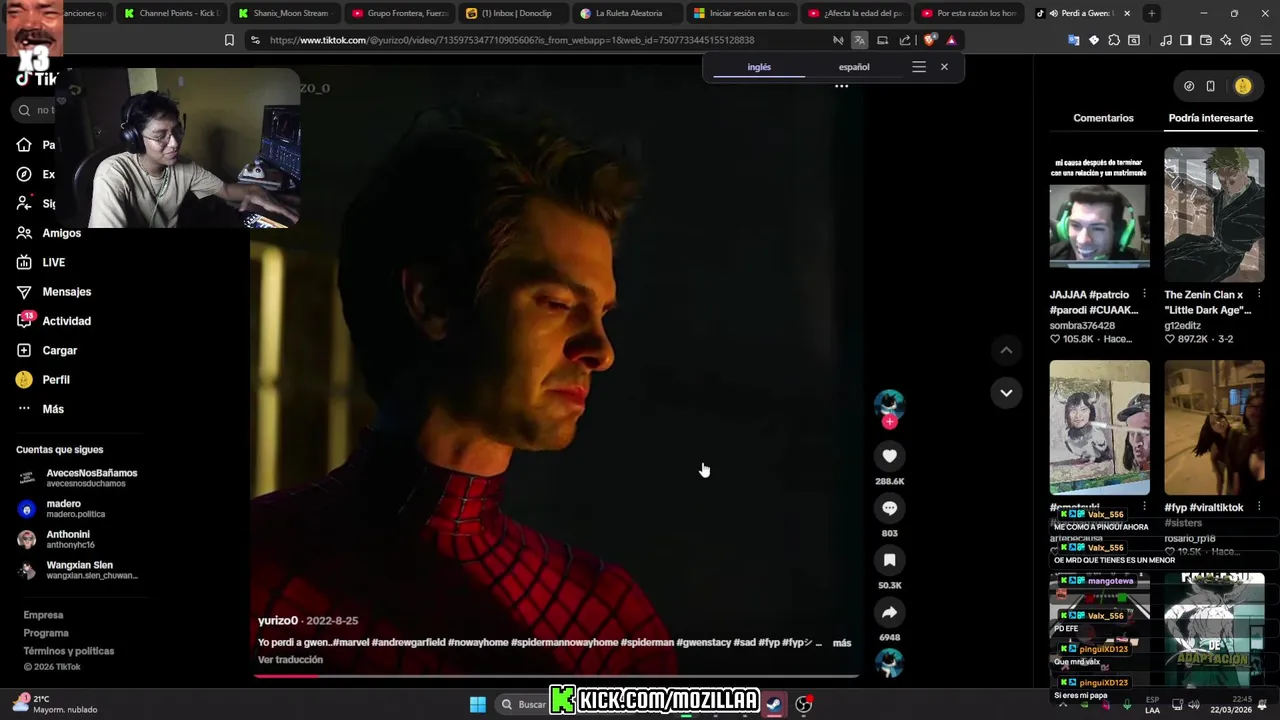Open JAJJAA #patrcio recommended video thumbnail
The width and height of the screenshot is (1280, 720).
[1099, 215]
